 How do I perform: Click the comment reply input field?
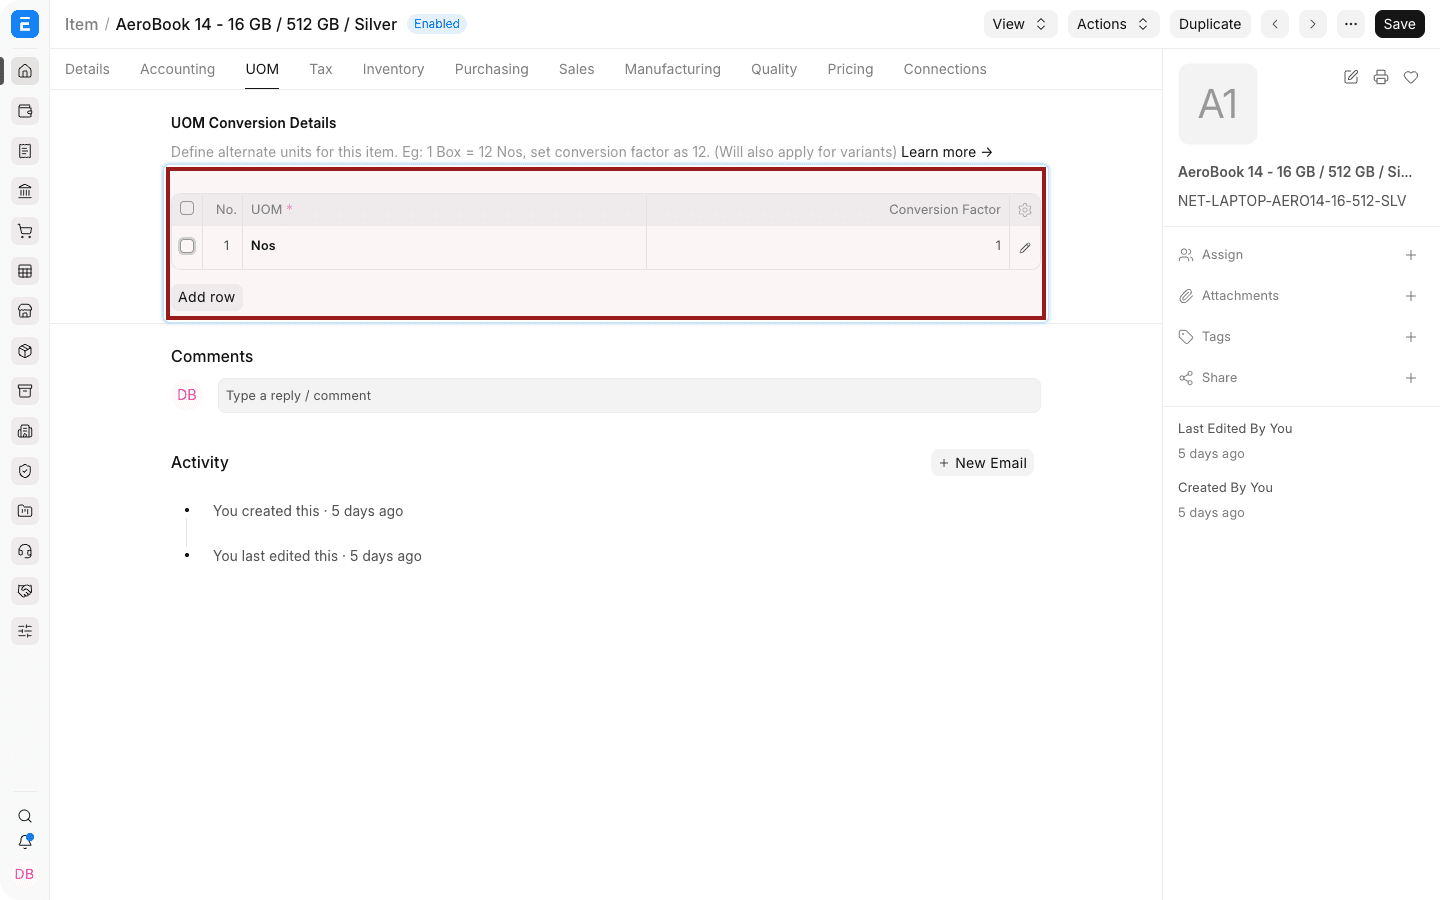click(629, 396)
